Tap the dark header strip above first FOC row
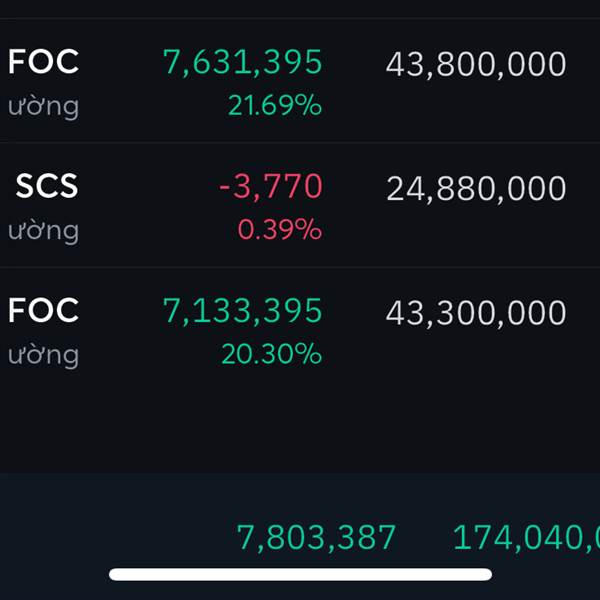This screenshot has width=600, height=600. tap(300, 8)
